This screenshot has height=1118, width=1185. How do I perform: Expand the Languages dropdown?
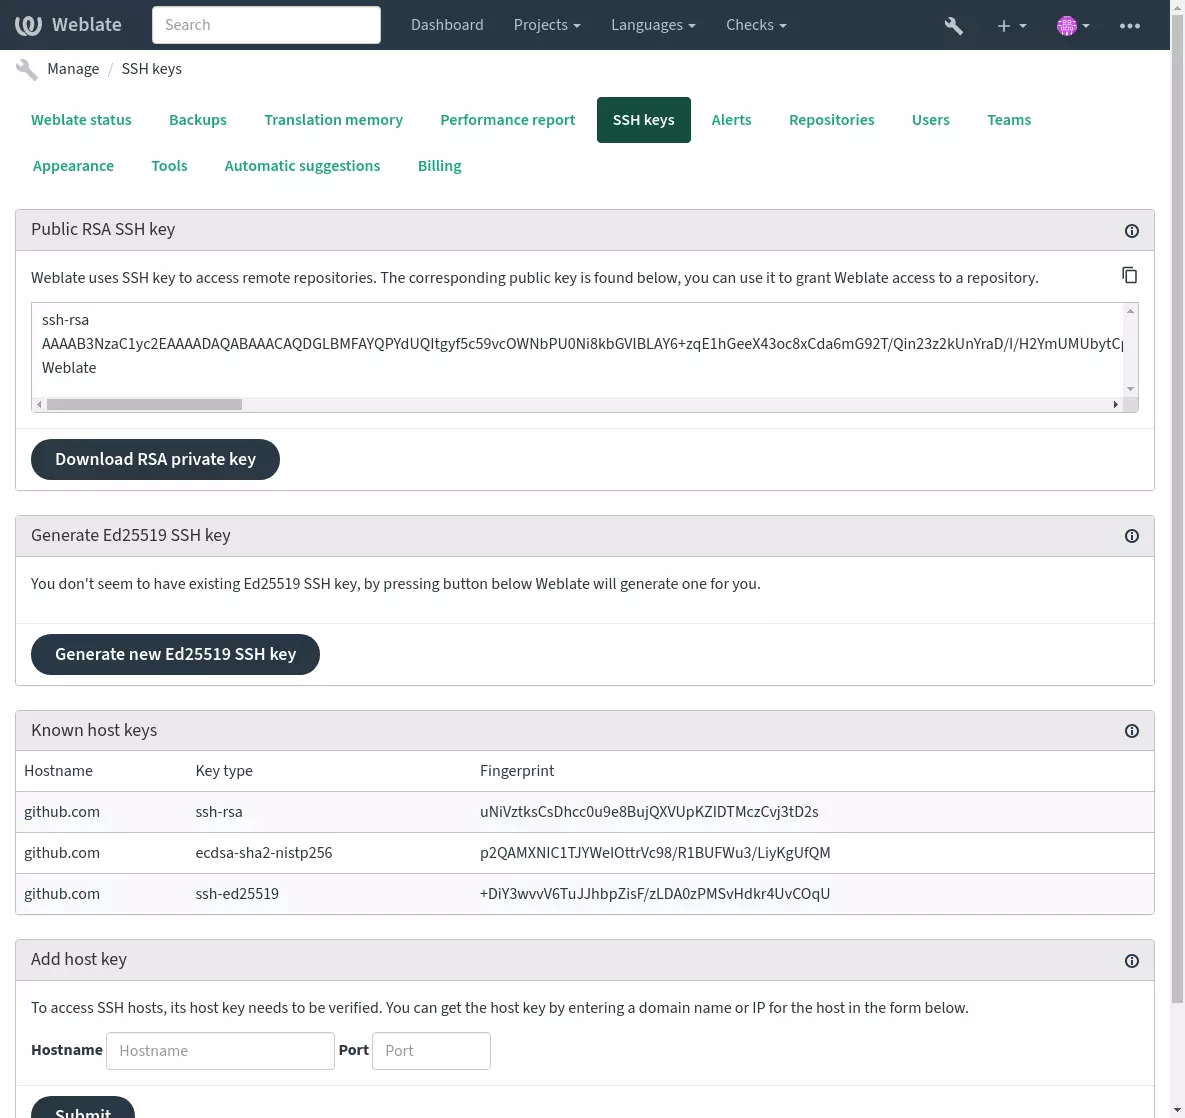pyautogui.click(x=653, y=25)
